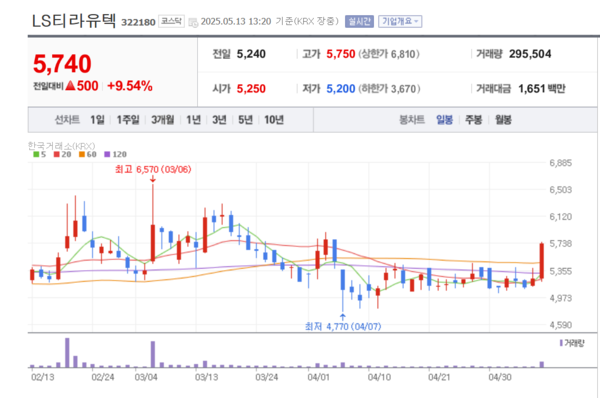Click the green 5-day moving average swatch

(x=36, y=154)
